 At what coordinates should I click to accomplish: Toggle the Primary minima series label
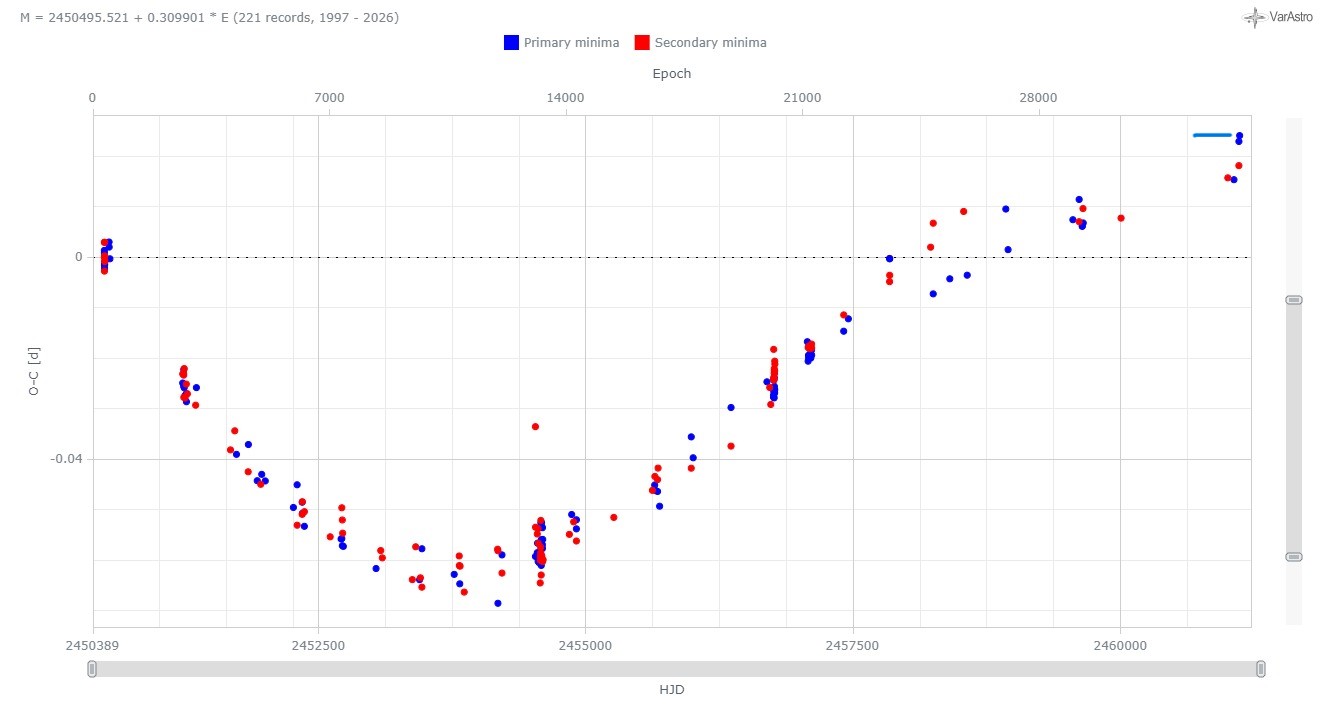pos(571,42)
